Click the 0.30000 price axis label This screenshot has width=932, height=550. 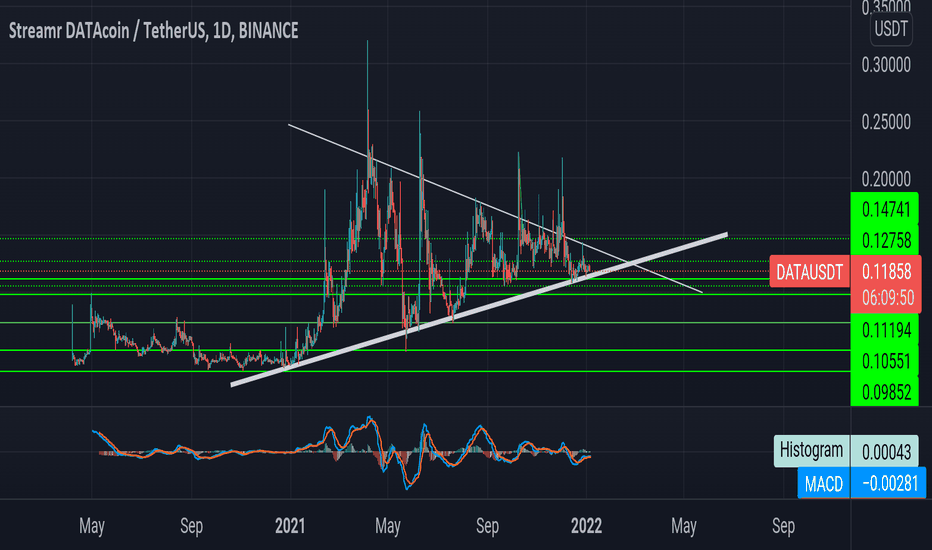click(886, 65)
